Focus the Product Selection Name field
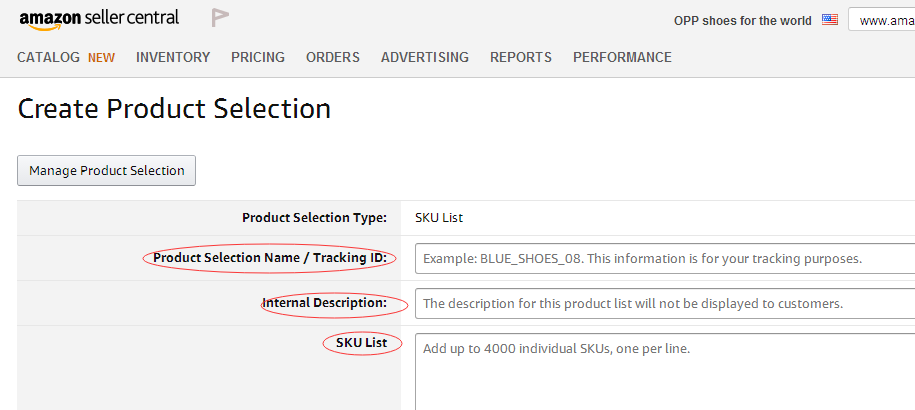 [665, 259]
